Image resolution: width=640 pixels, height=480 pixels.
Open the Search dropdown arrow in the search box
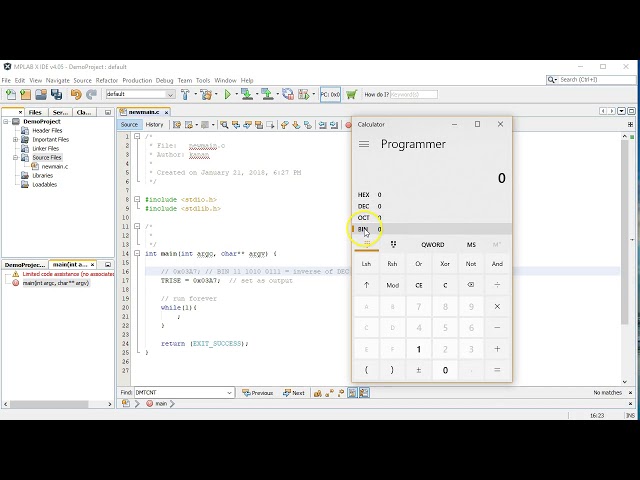point(556,80)
